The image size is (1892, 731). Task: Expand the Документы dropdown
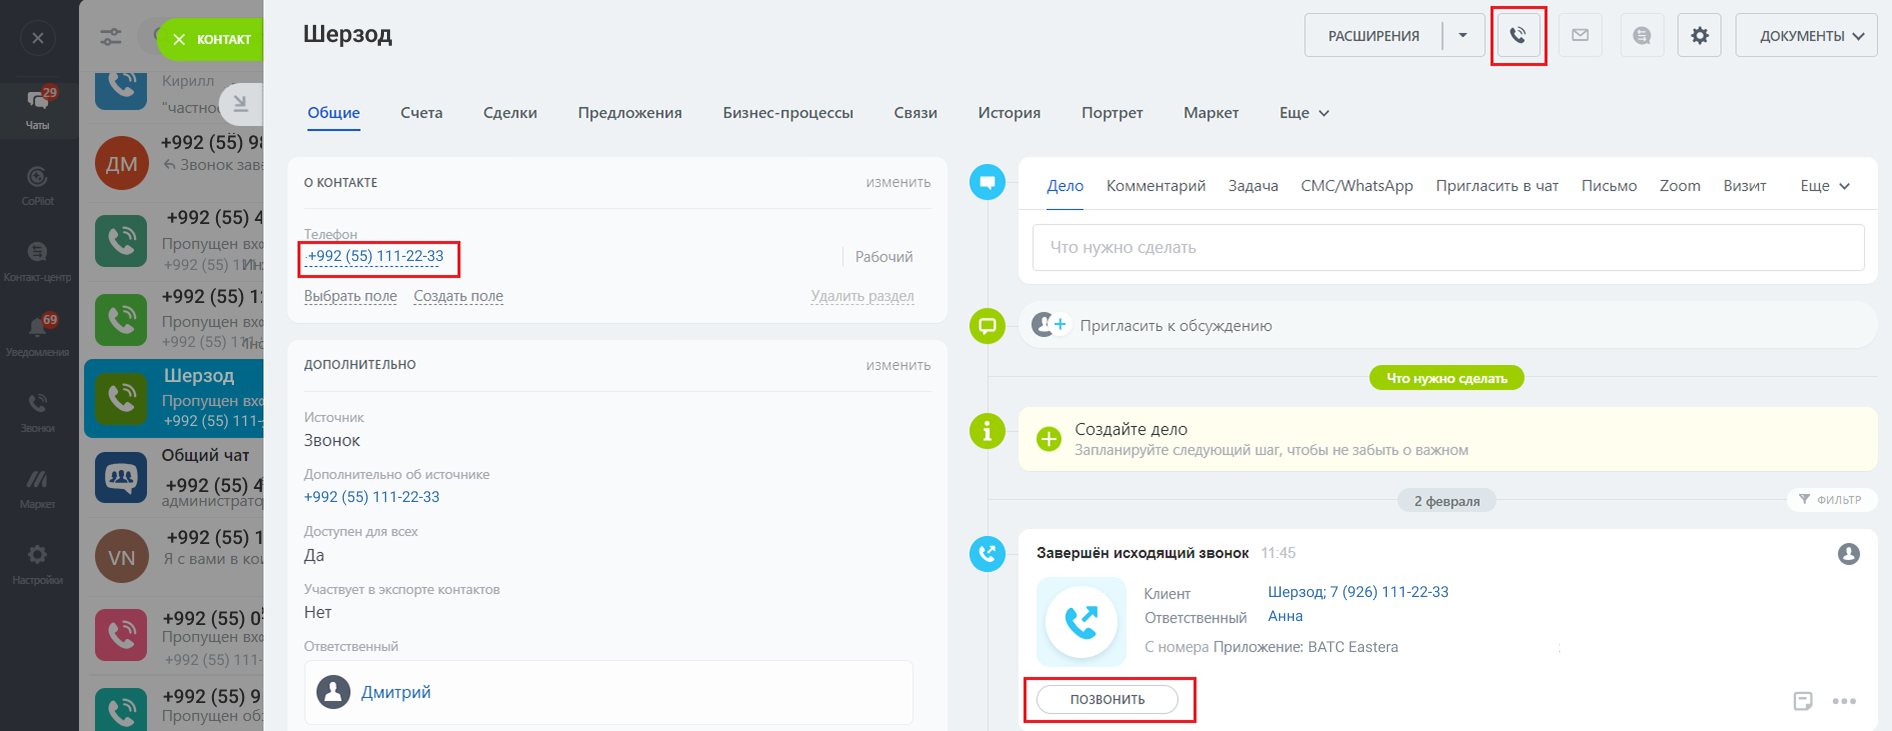coord(1806,36)
